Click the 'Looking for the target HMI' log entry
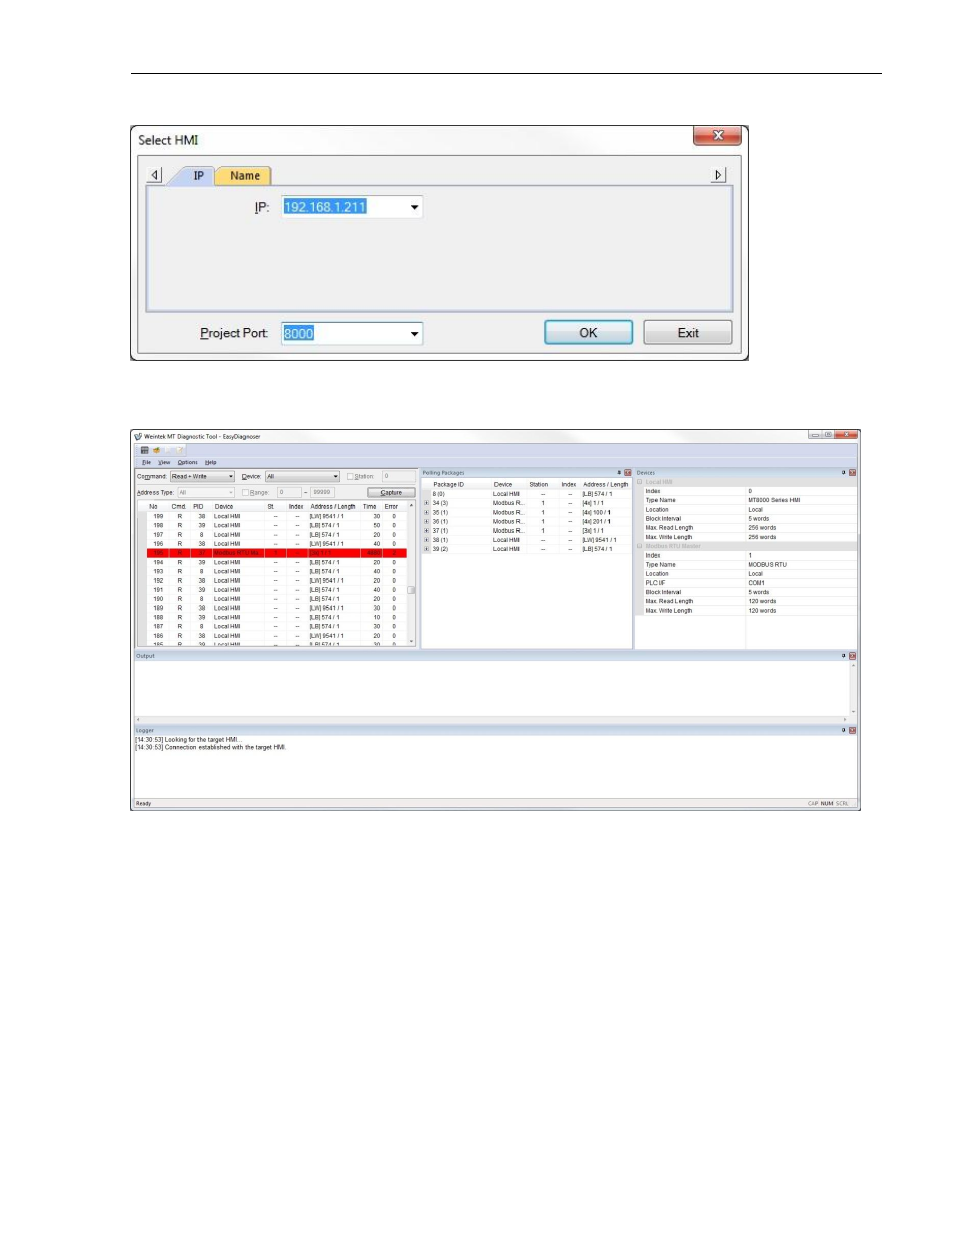Image resolution: width=954 pixels, height=1235 pixels. [189, 740]
